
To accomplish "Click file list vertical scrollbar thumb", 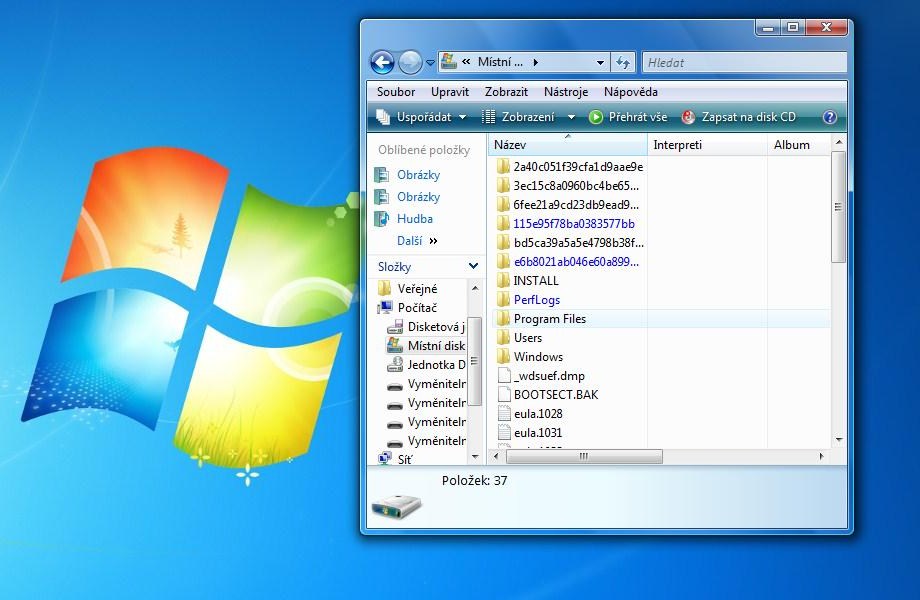I will pyautogui.click(x=838, y=206).
